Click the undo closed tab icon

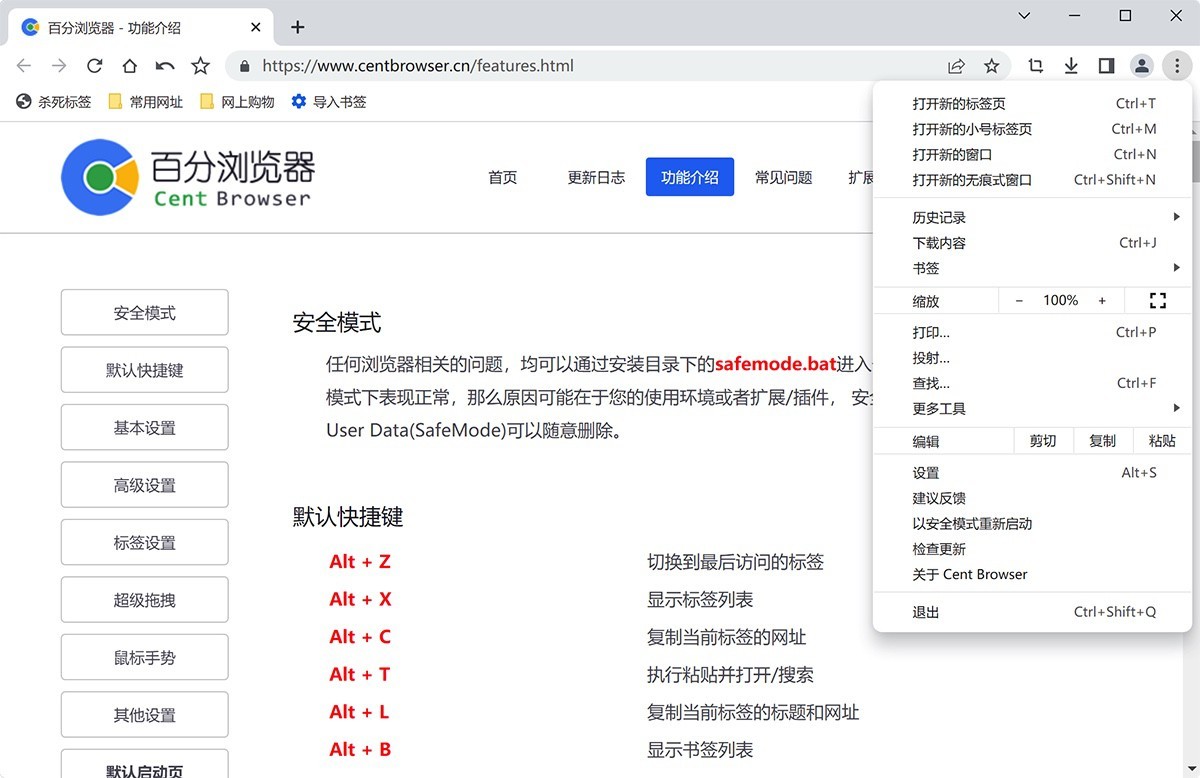[x=165, y=66]
